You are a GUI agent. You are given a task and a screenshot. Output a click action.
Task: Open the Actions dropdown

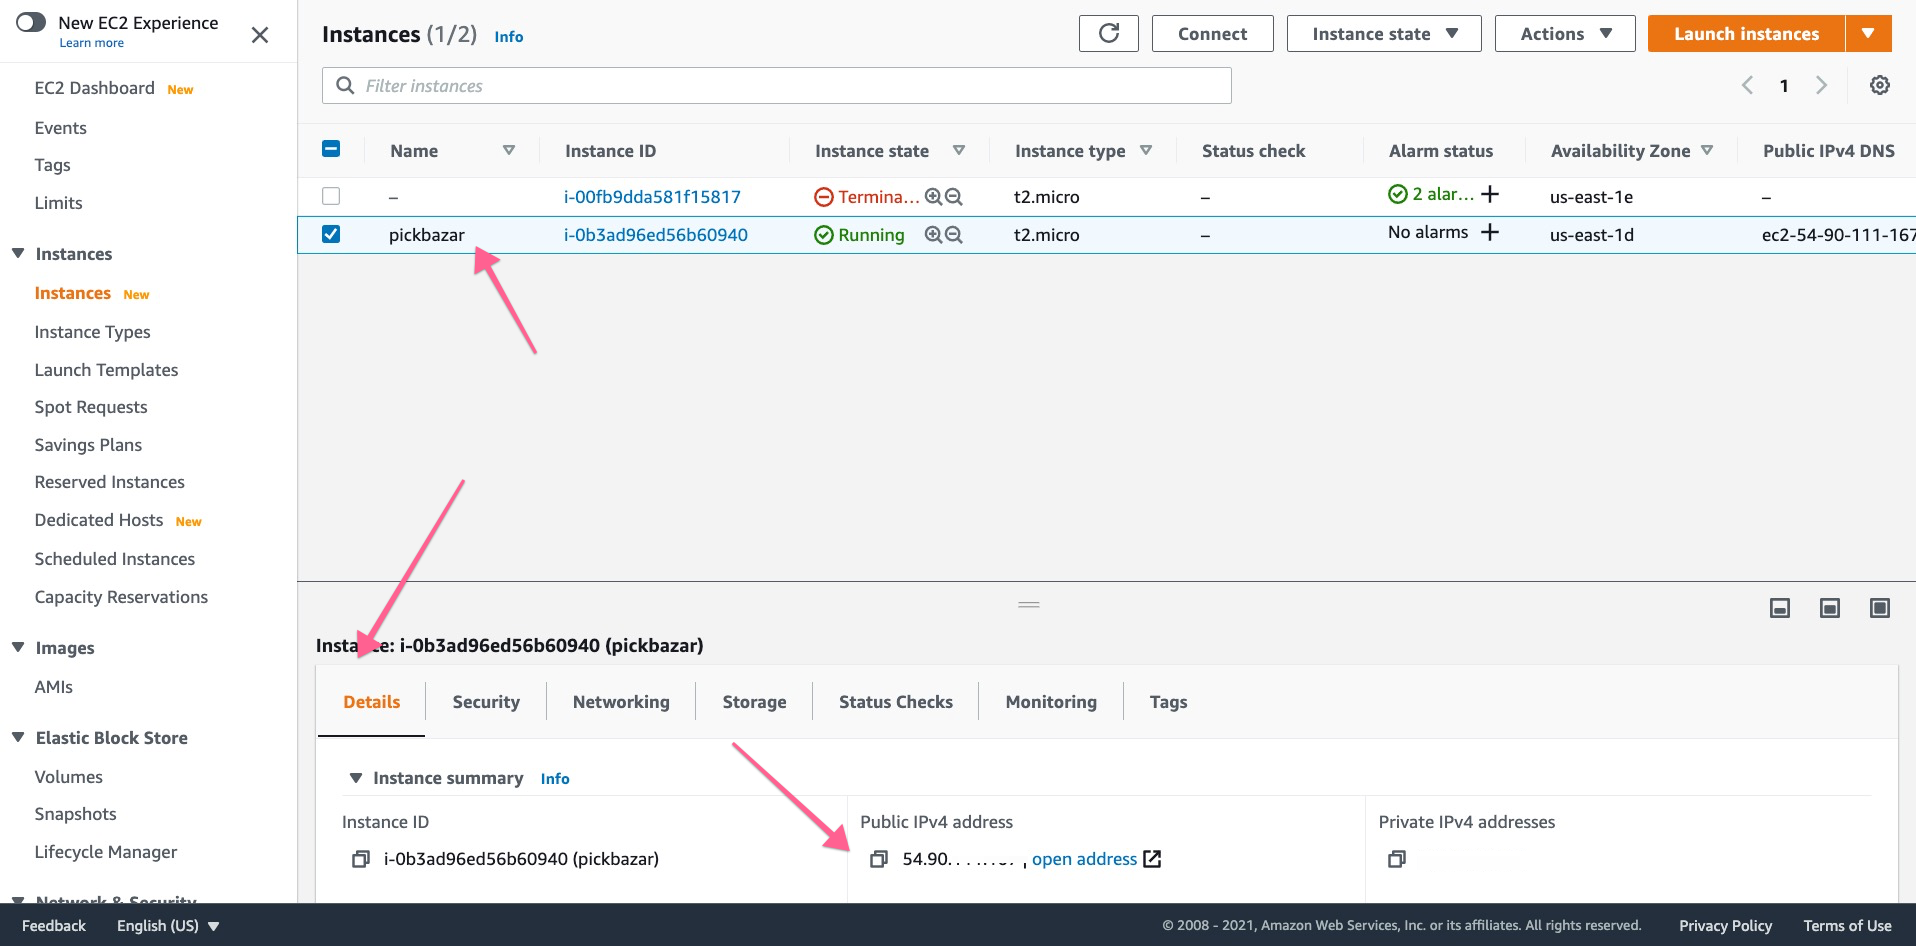point(1565,33)
